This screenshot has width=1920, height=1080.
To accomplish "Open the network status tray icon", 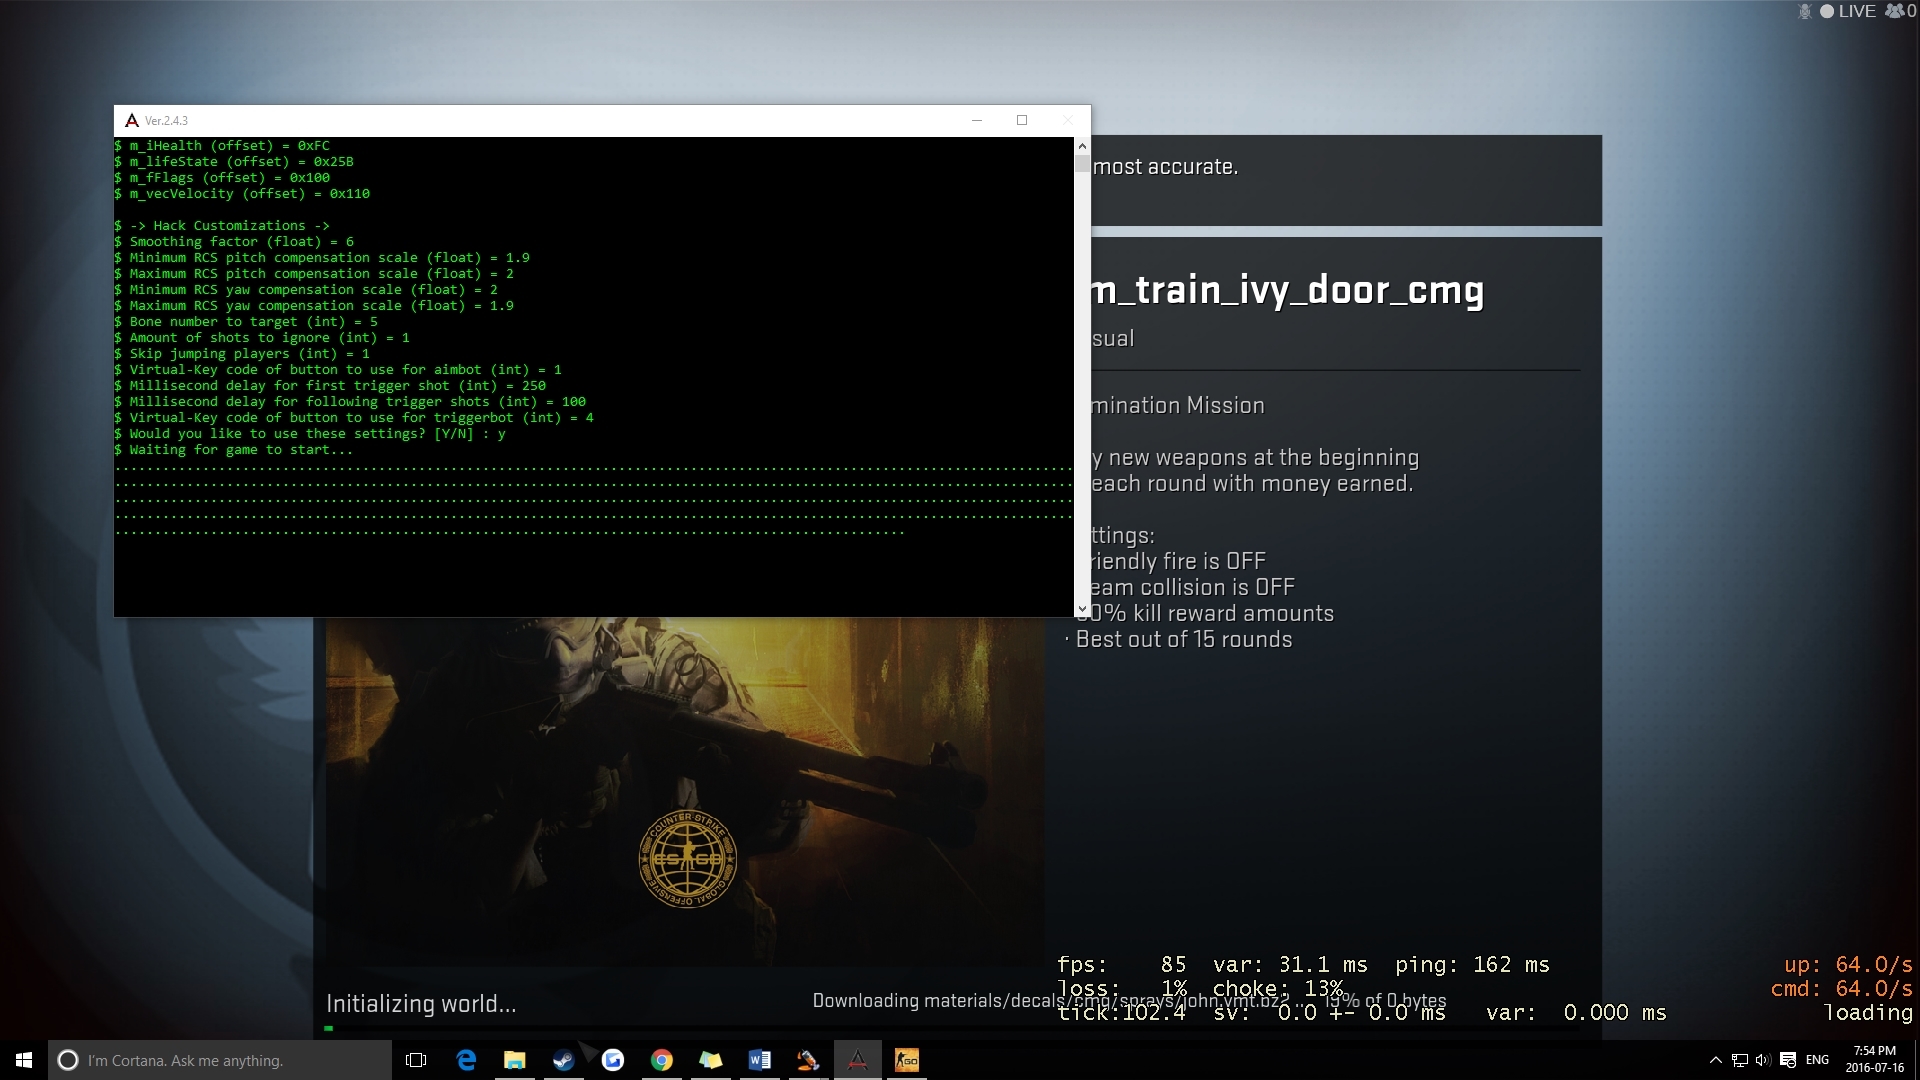I will [x=1740, y=1060].
